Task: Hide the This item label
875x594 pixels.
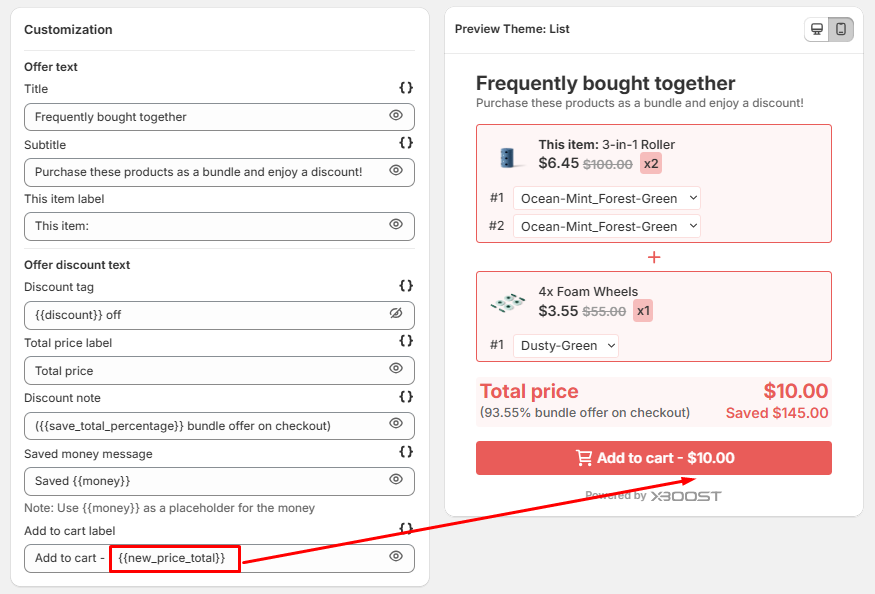Action: (396, 225)
